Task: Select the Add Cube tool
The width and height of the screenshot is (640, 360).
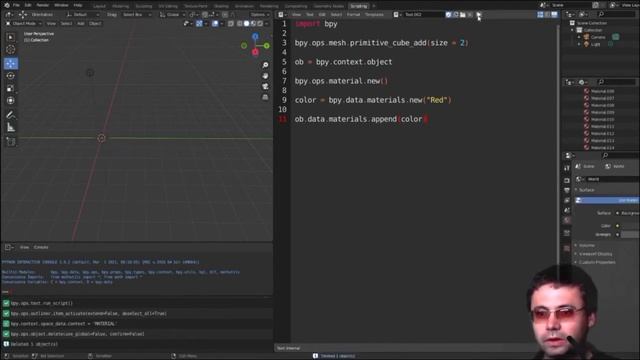Action: [x=11, y=142]
